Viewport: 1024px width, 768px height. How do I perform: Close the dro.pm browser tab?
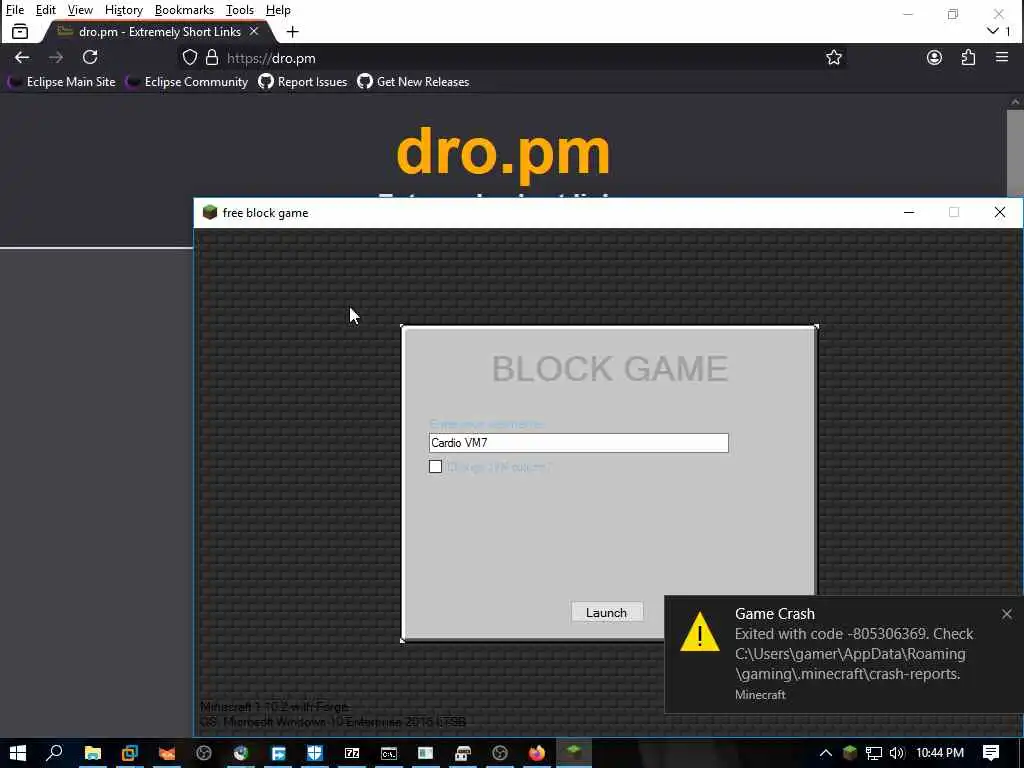(x=254, y=31)
